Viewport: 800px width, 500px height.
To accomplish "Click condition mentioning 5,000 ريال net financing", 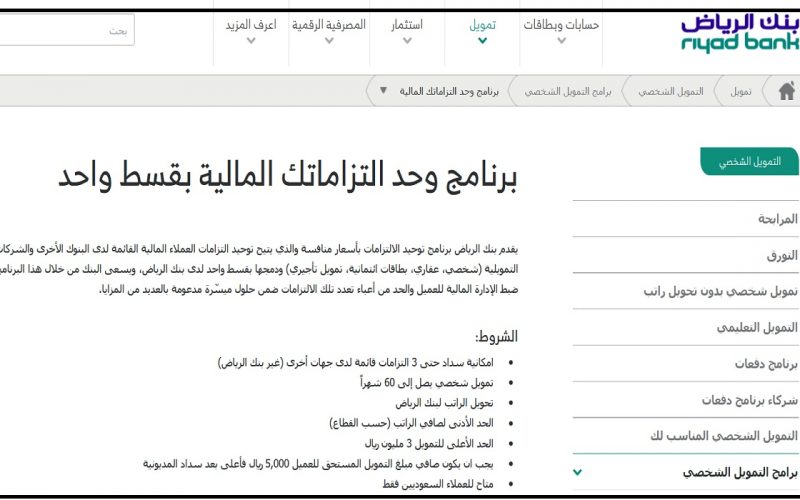I will (318, 464).
